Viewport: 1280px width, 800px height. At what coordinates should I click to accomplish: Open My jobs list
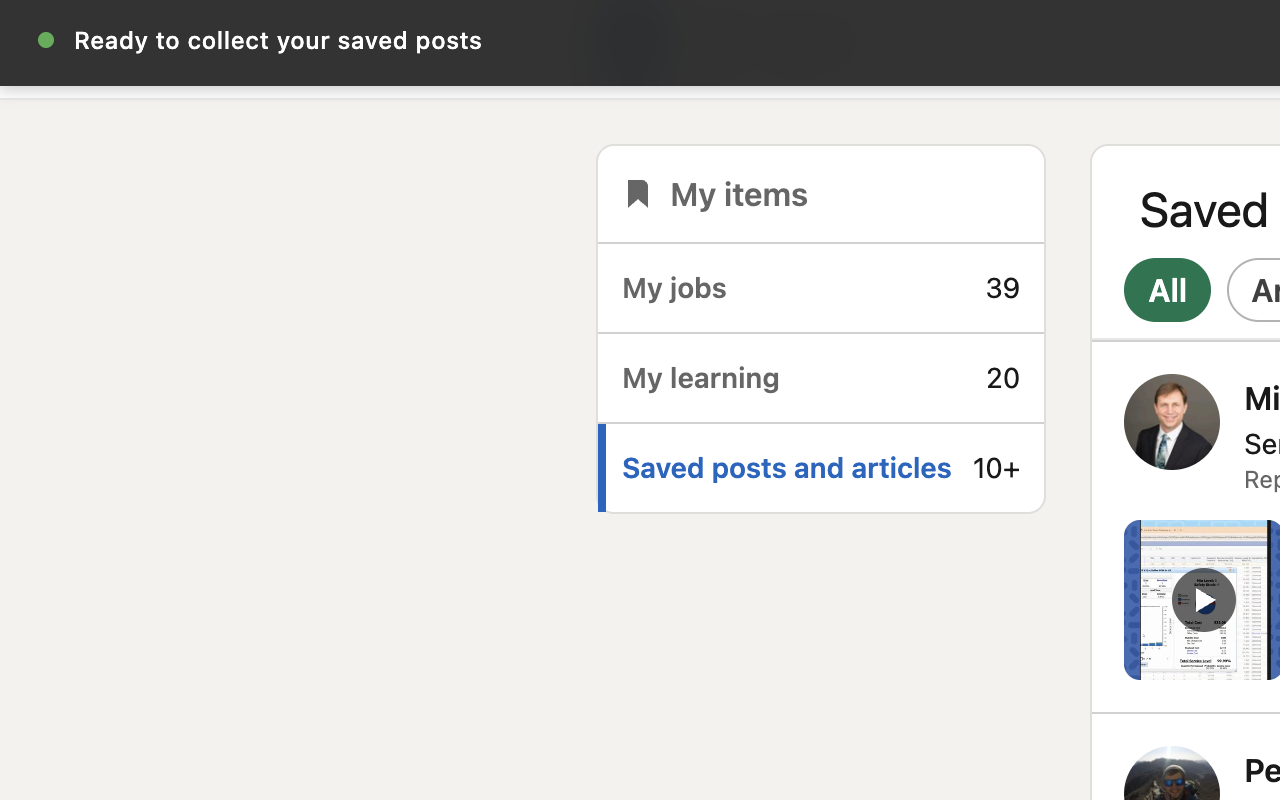click(x=821, y=288)
